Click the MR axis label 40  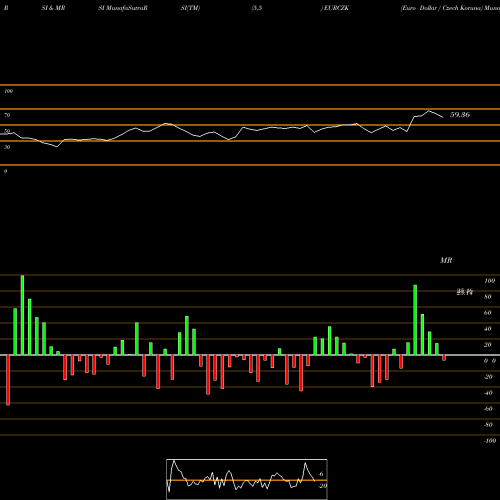[x=488, y=329]
